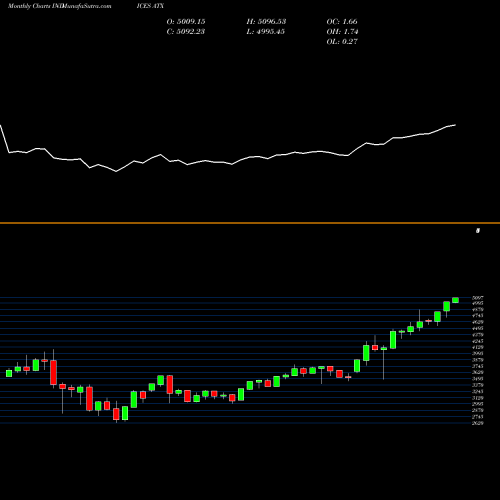Click the price axis label 3745

(x=478, y=366)
